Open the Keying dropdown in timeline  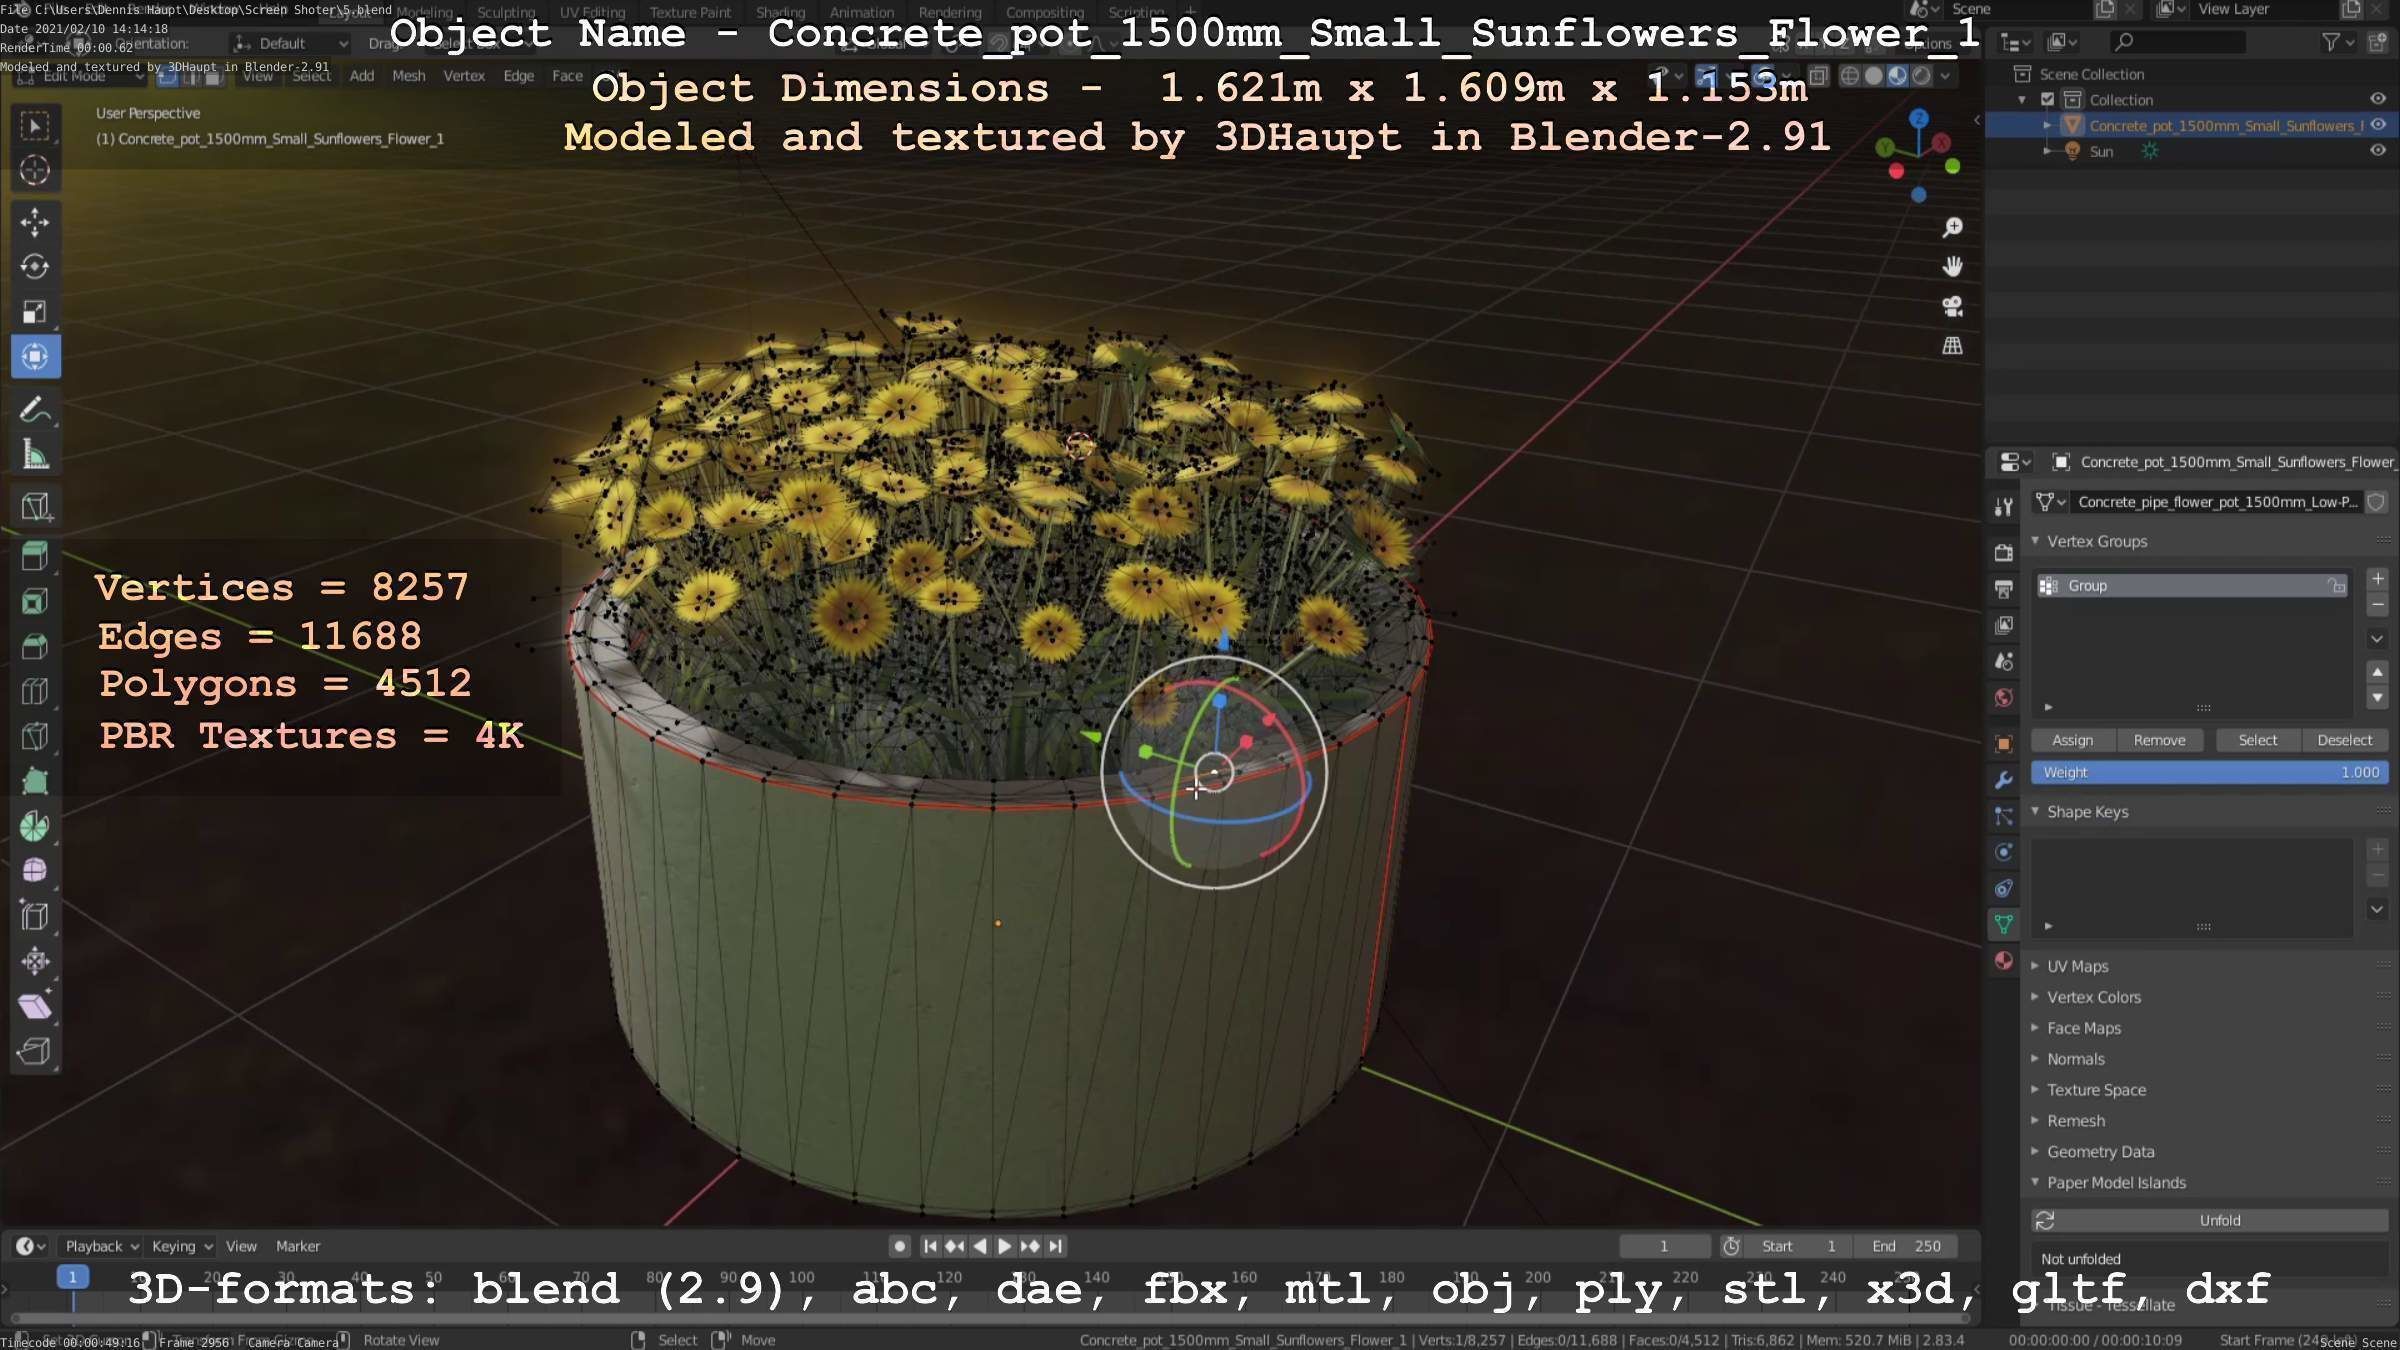(x=182, y=1246)
